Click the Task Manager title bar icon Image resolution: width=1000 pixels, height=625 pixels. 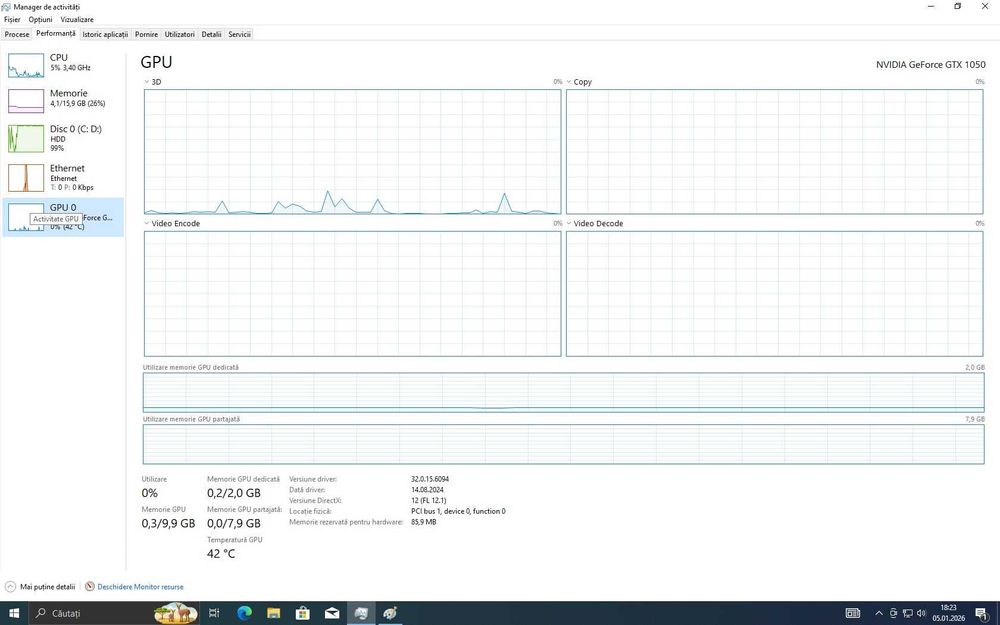6,7
